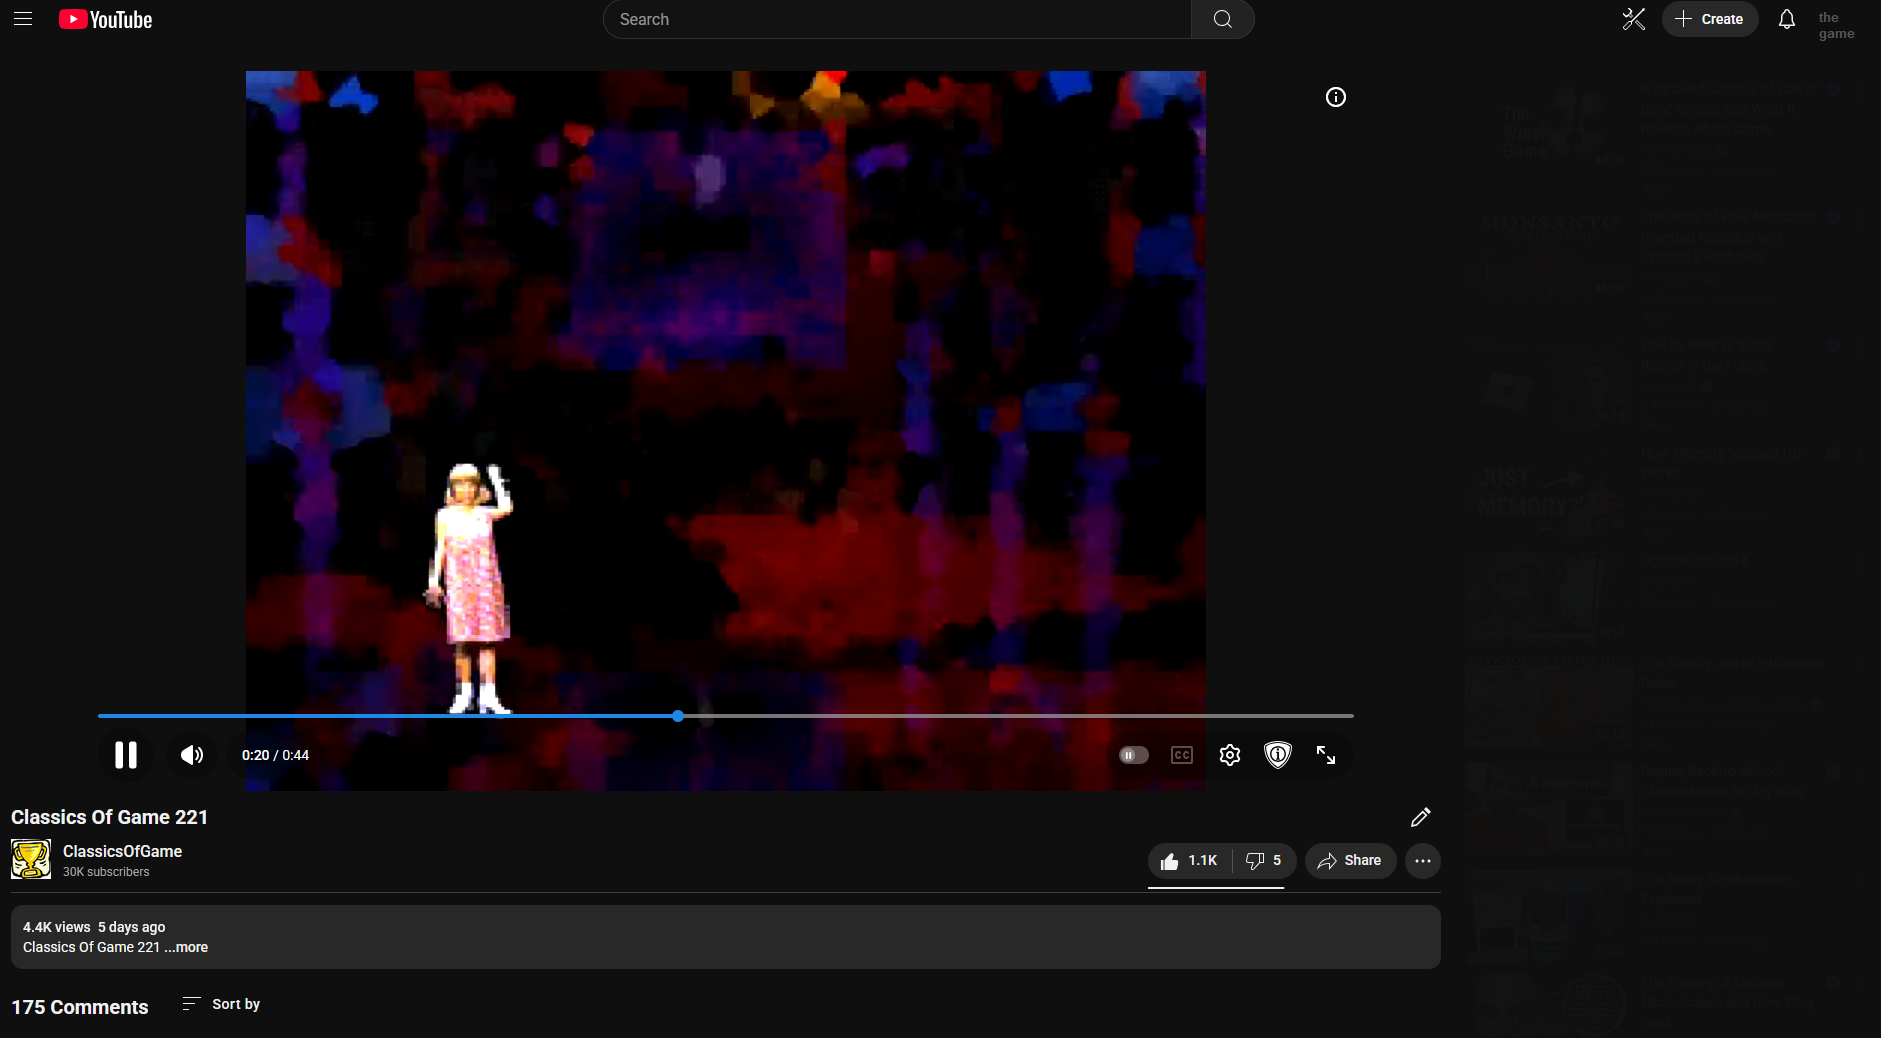Open the Create menu
This screenshot has height=1038, width=1881.
click(x=1709, y=19)
